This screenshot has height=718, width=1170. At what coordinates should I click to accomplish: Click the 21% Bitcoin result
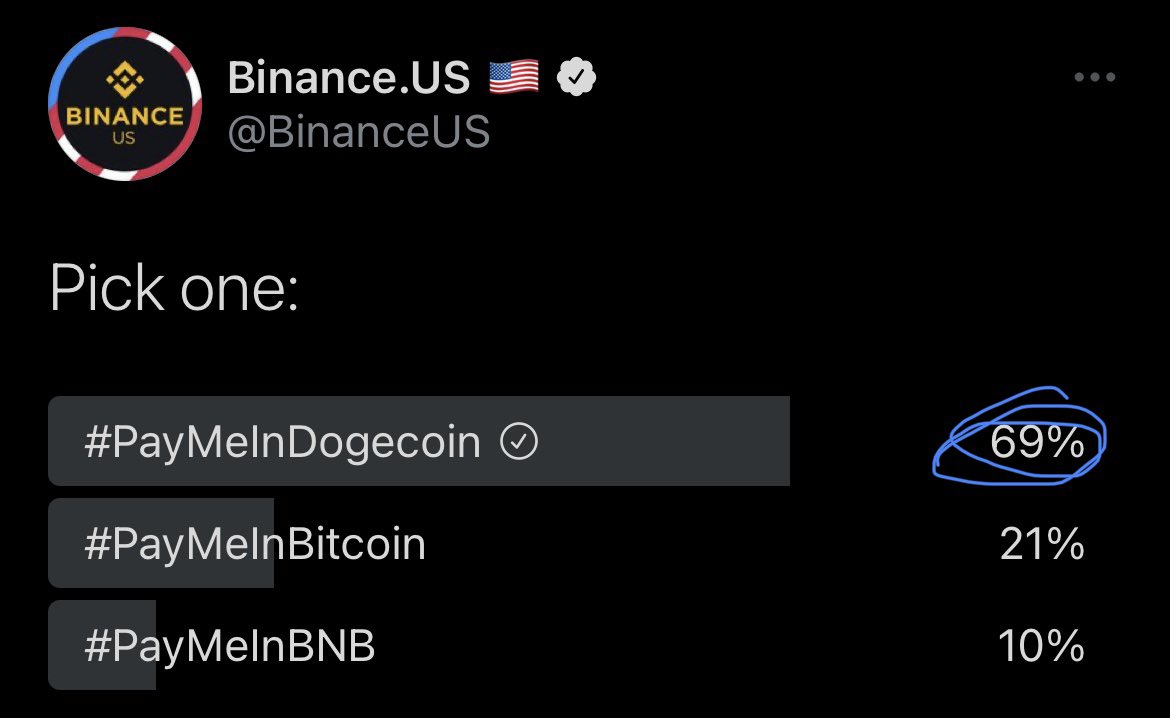click(1042, 543)
